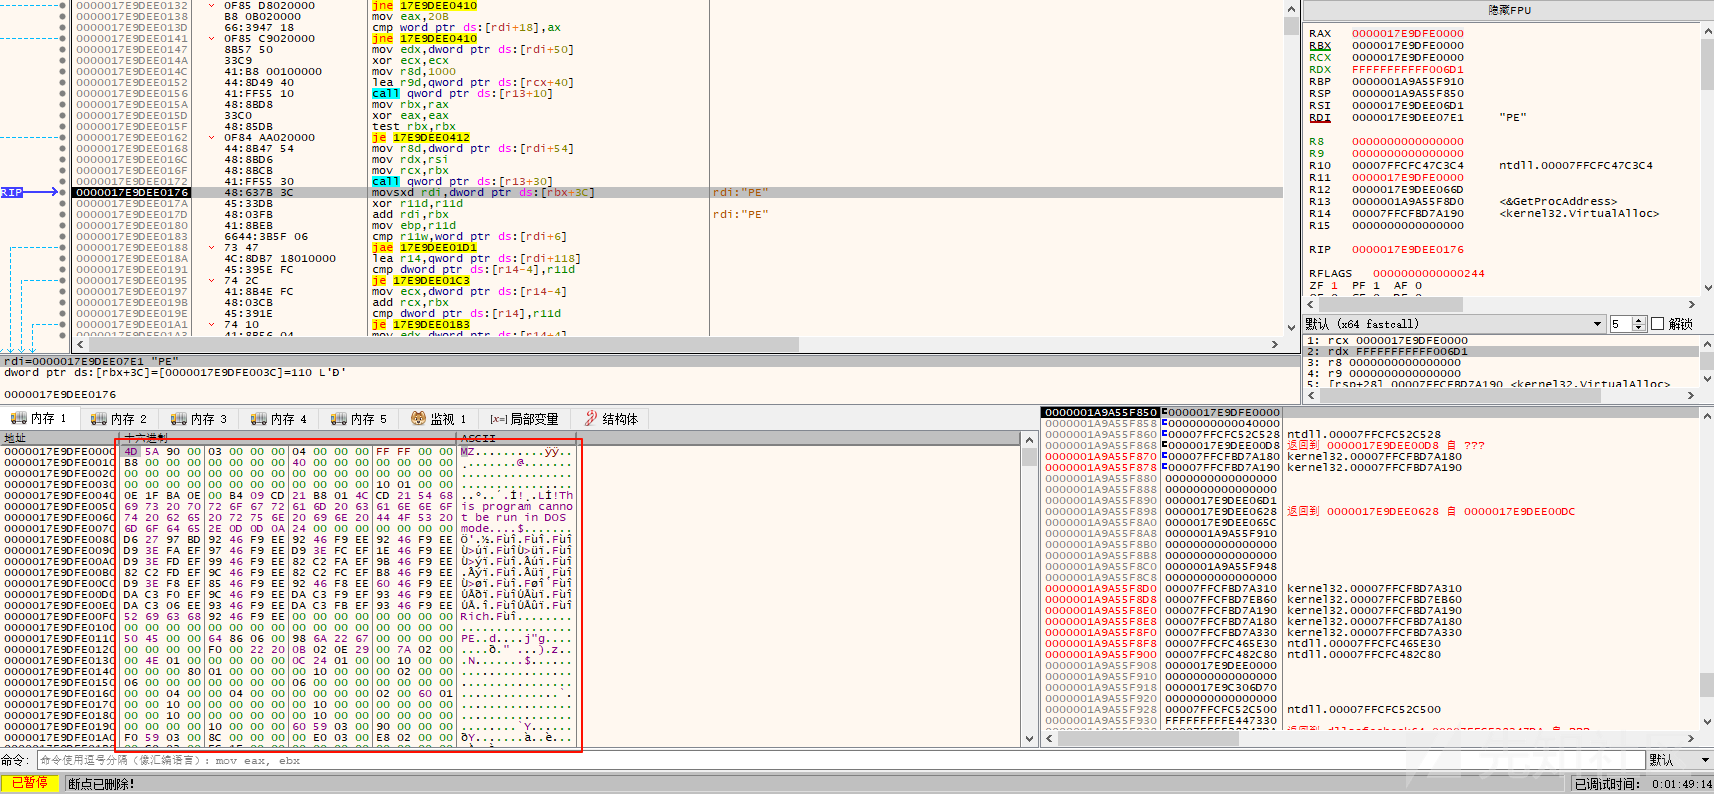Decrease the argument count spinner
The image size is (1714, 794).
tap(1638, 328)
